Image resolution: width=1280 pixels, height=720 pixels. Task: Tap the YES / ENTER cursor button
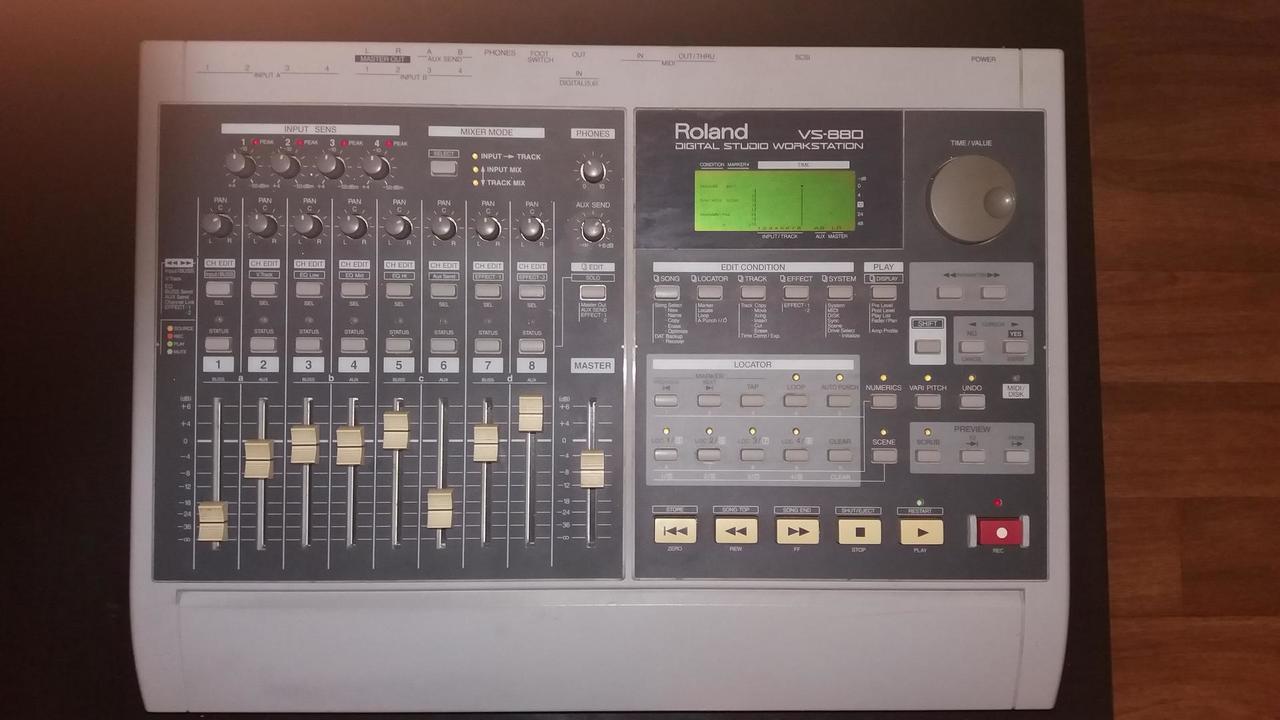click(1015, 346)
